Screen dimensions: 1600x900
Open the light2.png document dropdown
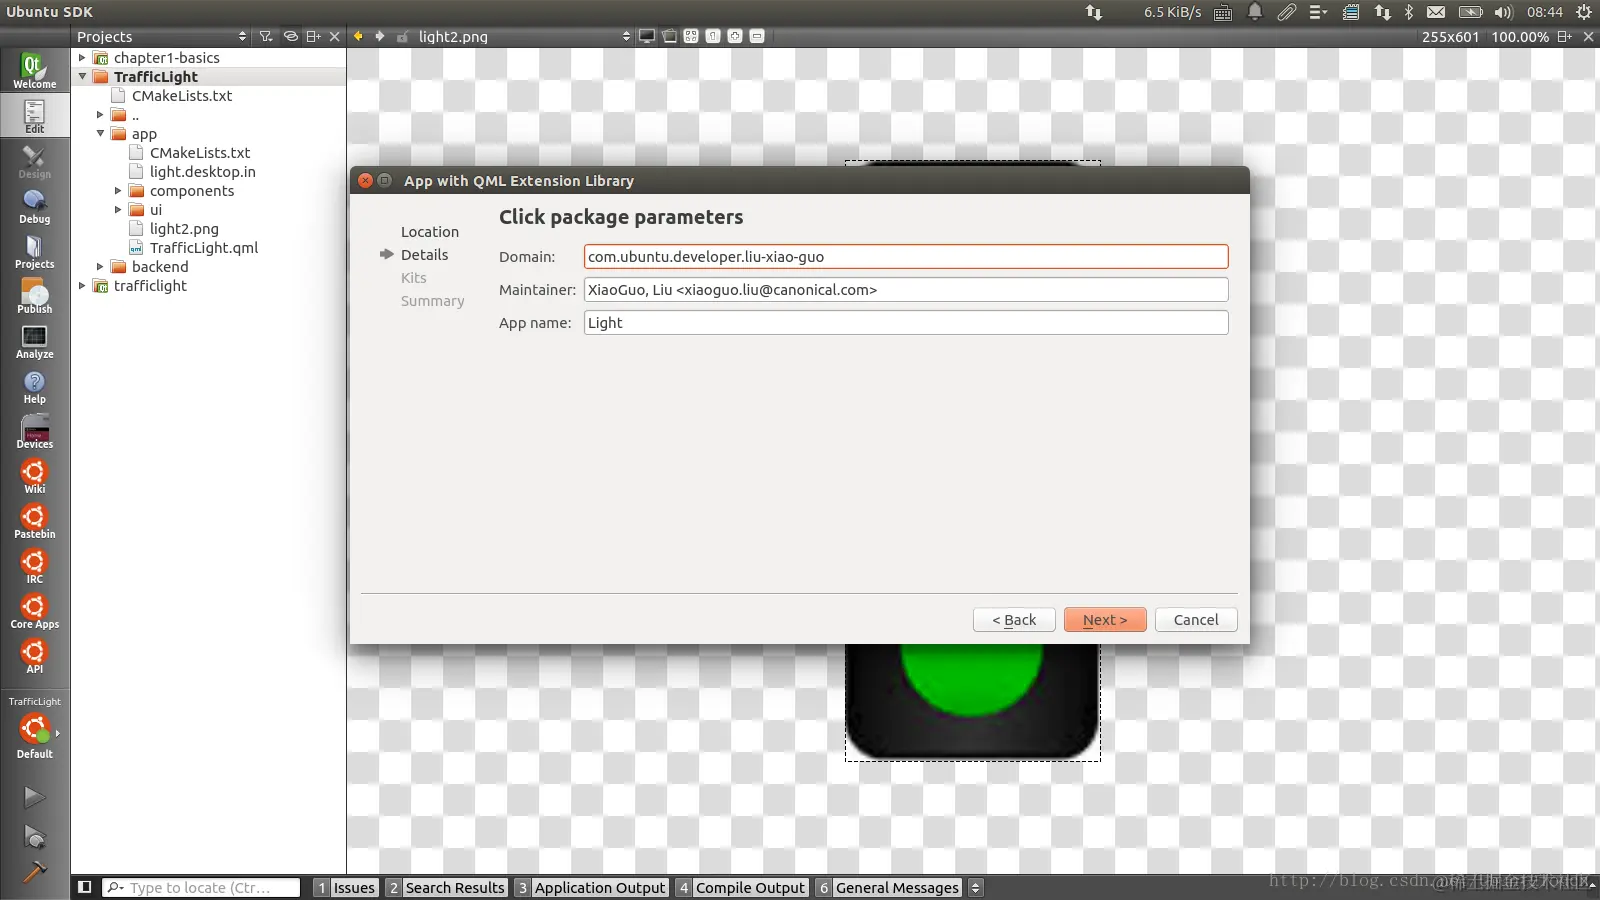click(524, 36)
